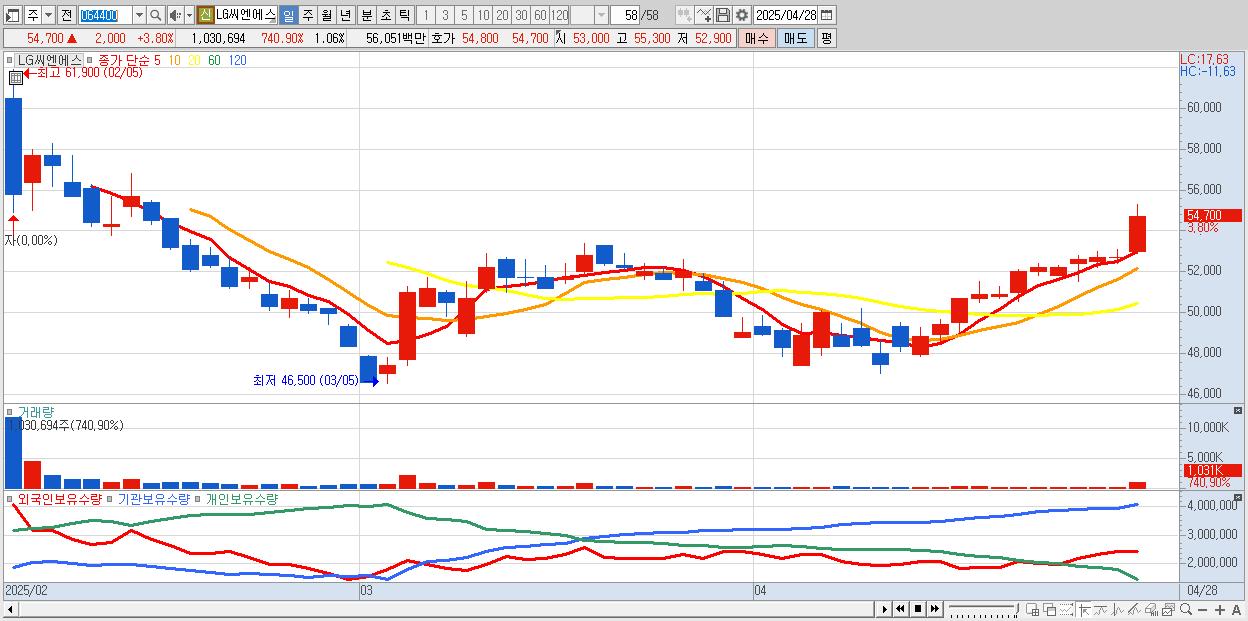Click the play button in bottom toolbar

coord(885,609)
